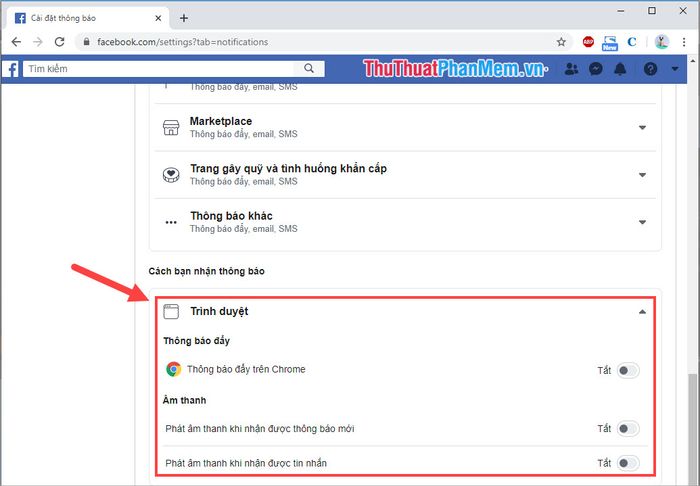The height and width of the screenshot is (486, 700).
Task: Click the Marketplace heading
Action: pyautogui.click(x=221, y=121)
